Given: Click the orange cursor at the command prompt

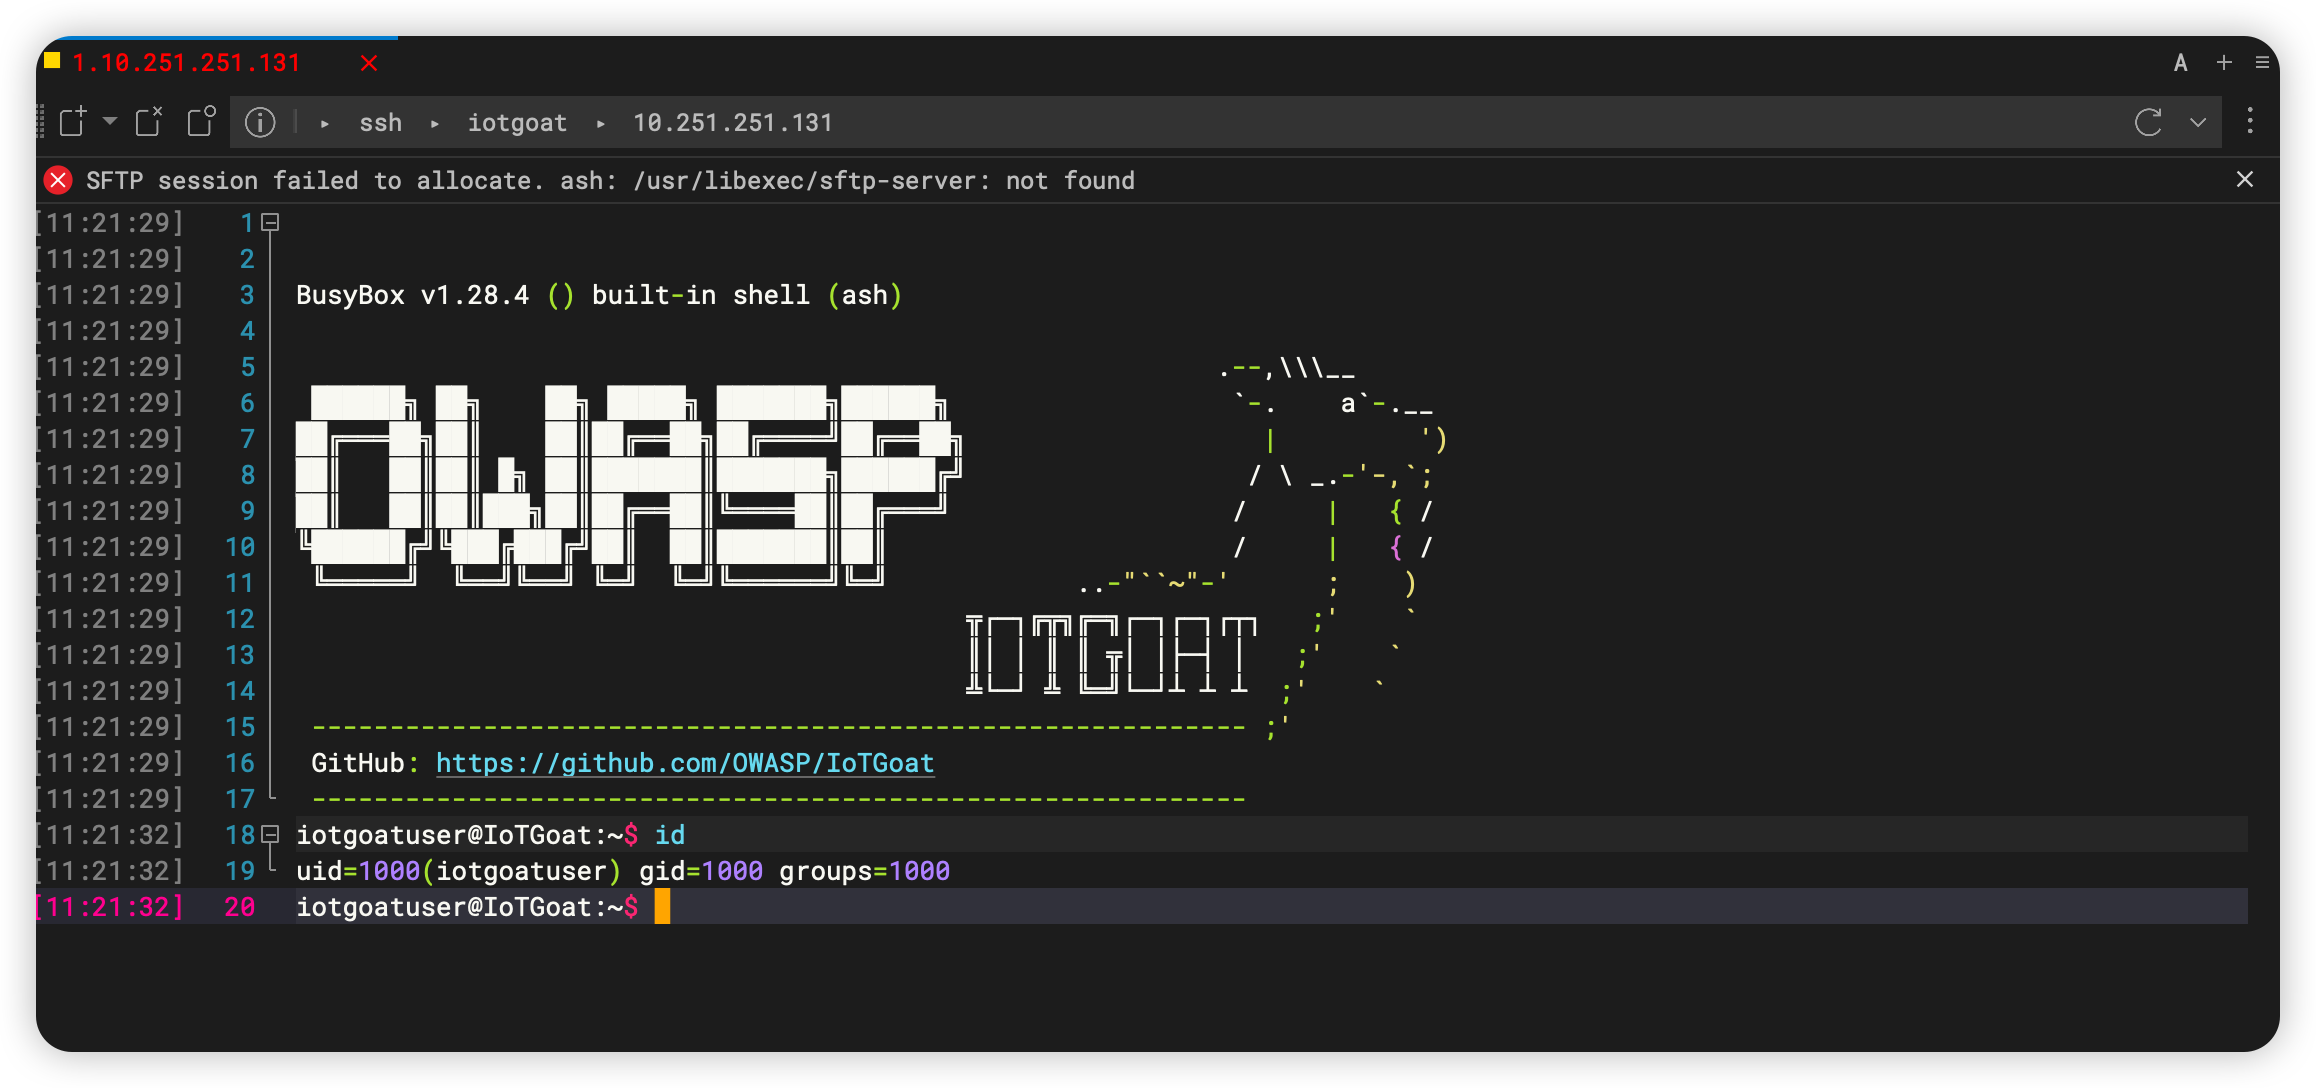Looking at the screenshot, I should point(662,907).
